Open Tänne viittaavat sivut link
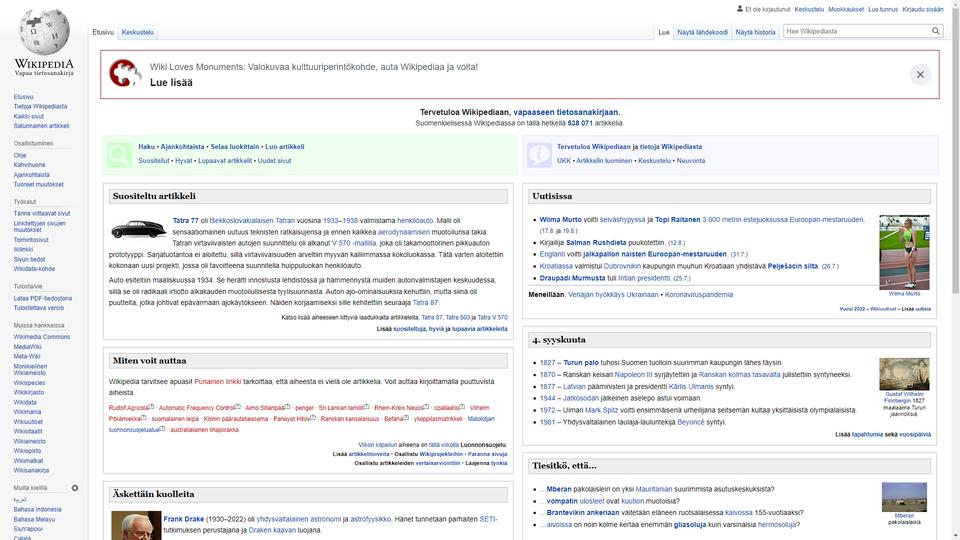This screenshot has width=960, height=540. point(42,214)
